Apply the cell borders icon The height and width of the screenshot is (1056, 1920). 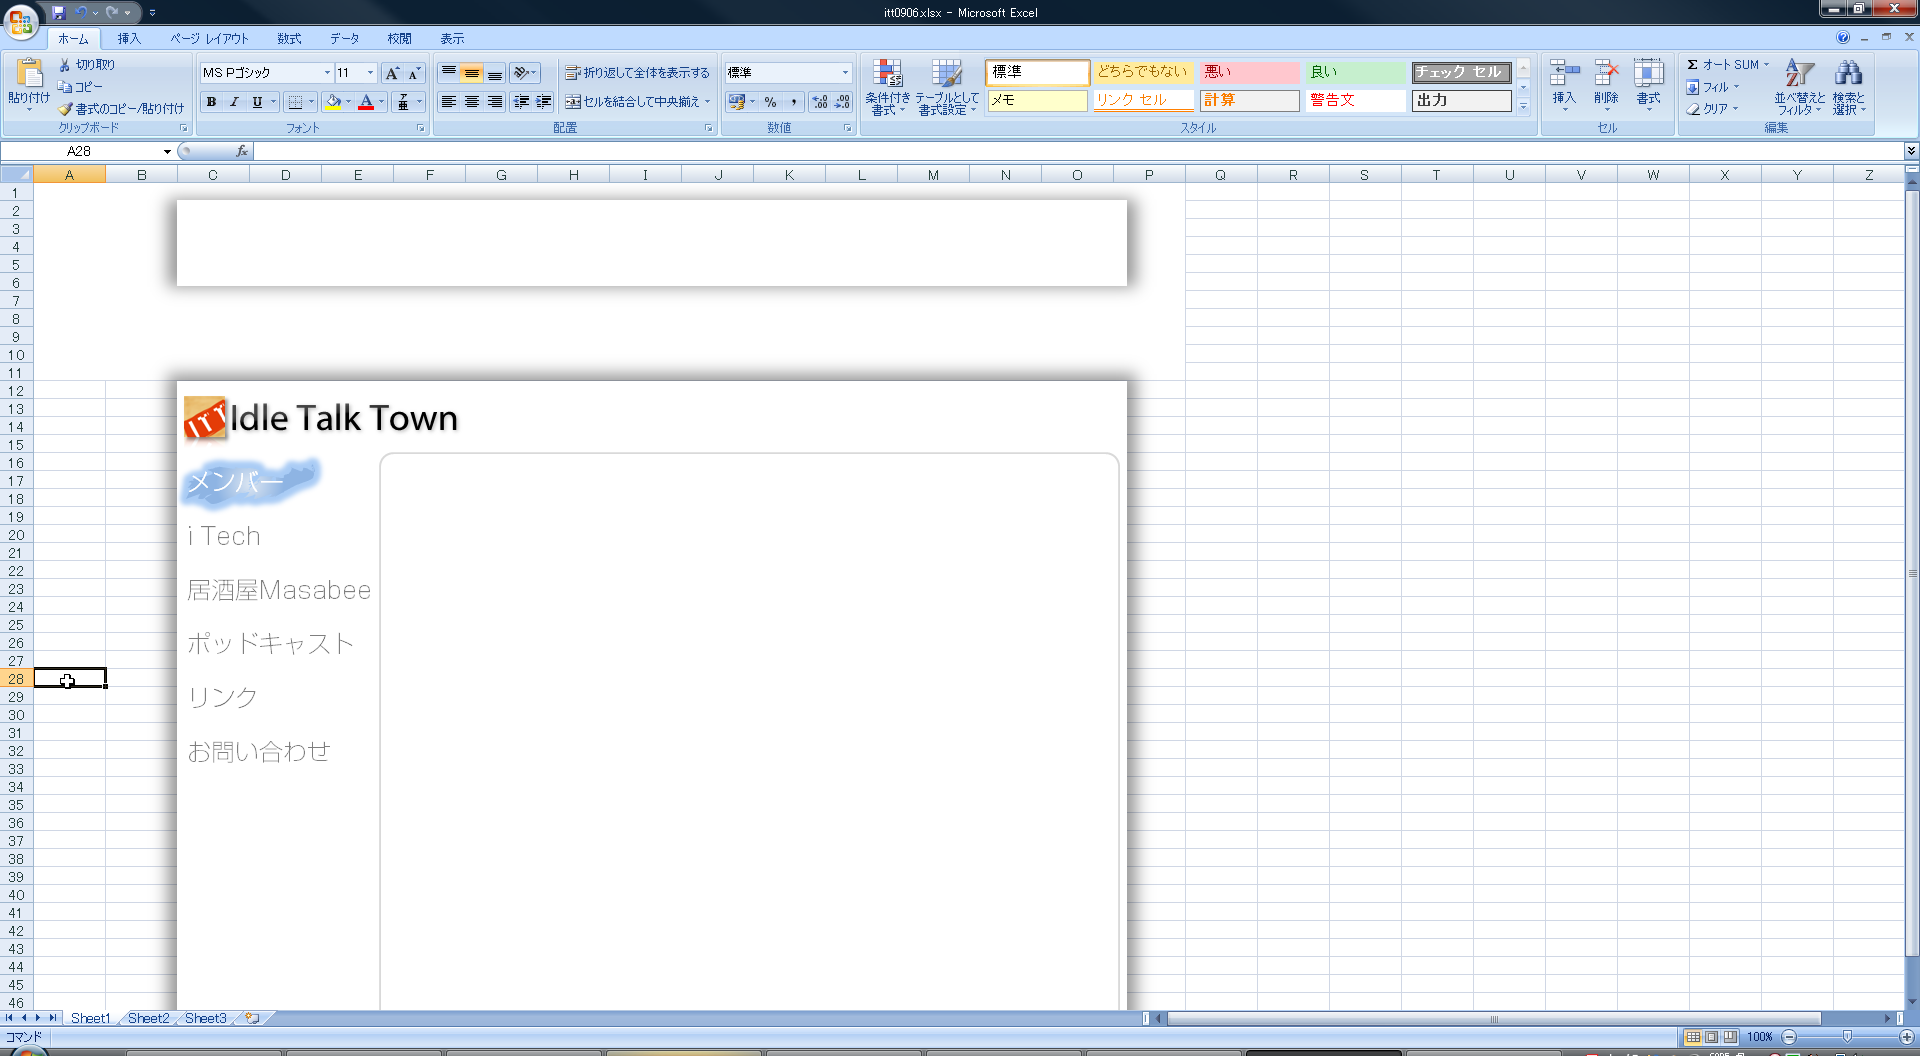(295, 102)
